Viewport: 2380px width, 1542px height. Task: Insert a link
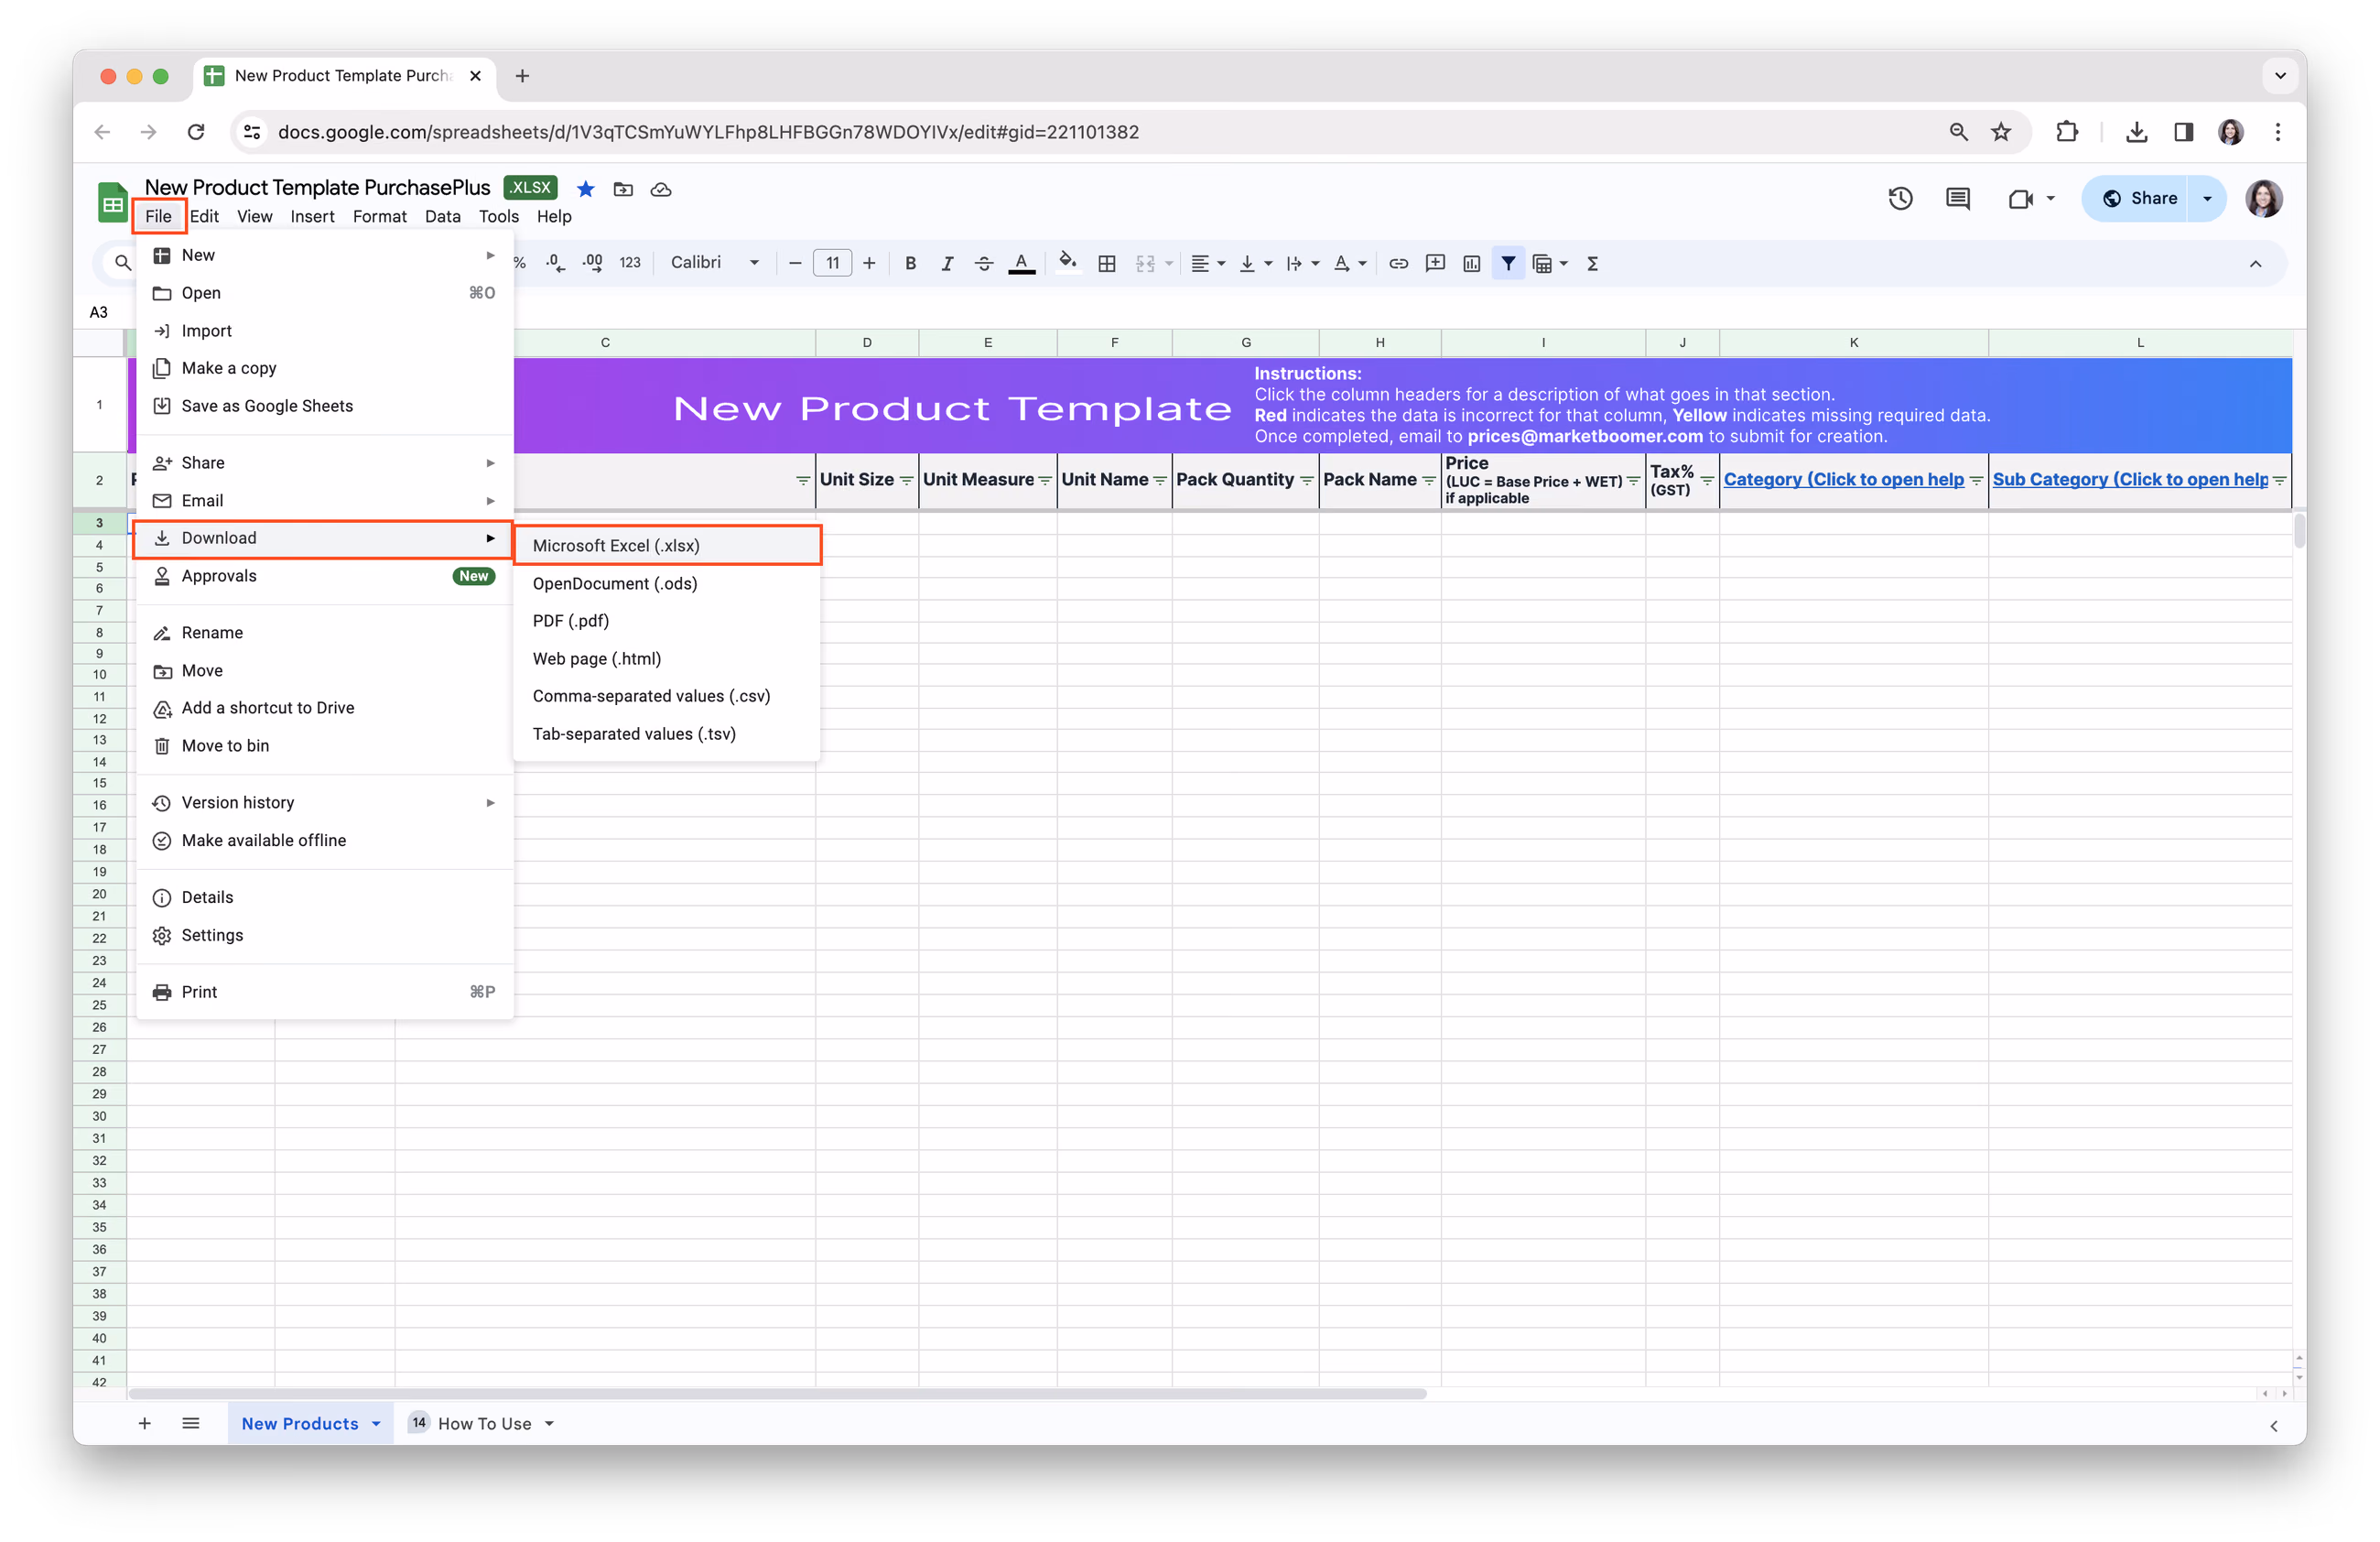1398,263
